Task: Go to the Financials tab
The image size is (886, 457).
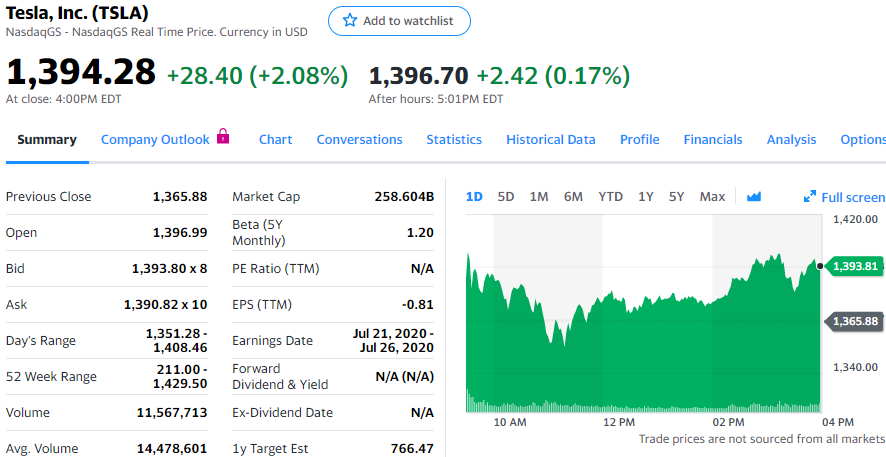Action: pyautogui.click(x=713, y=140)
